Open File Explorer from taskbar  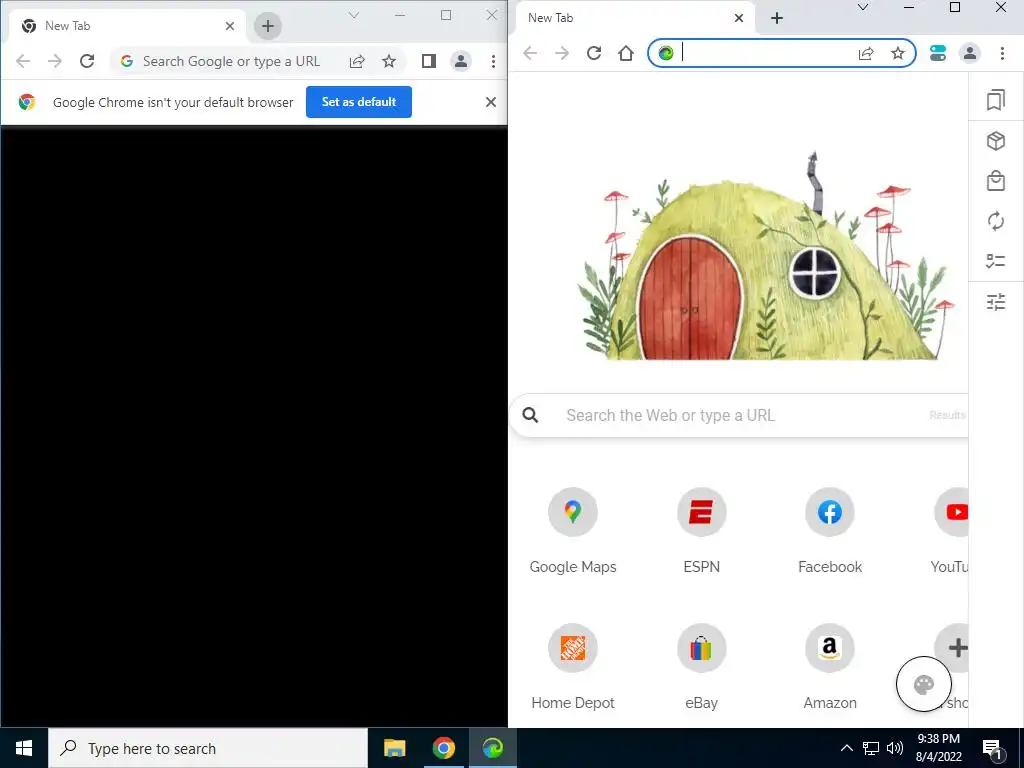tap(394, 748)
